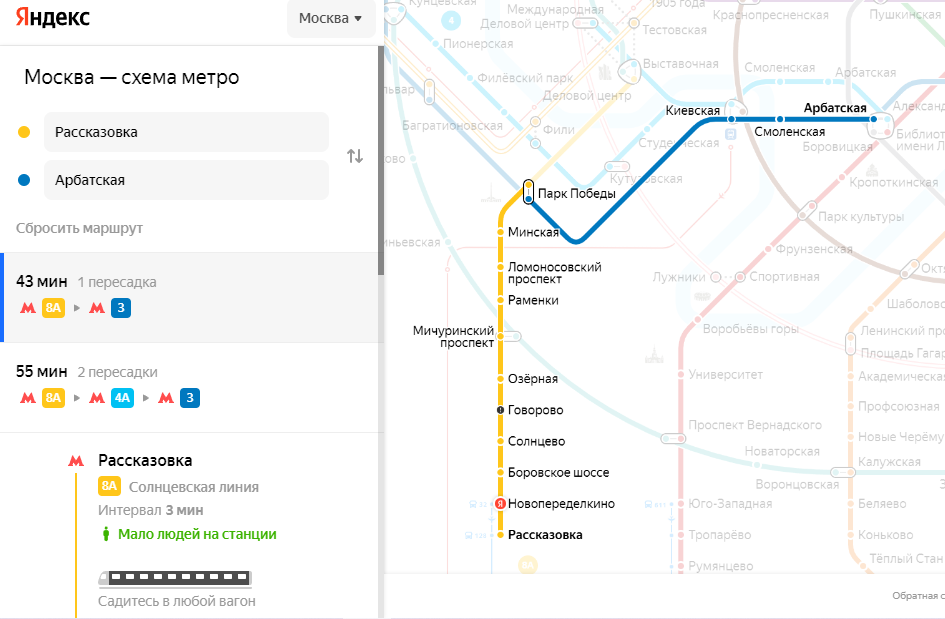Image resolution: width=945 pixels, height=619 pixels.
Task: Click the line 4A badge in the second route
Action: (x=122, y=398)
